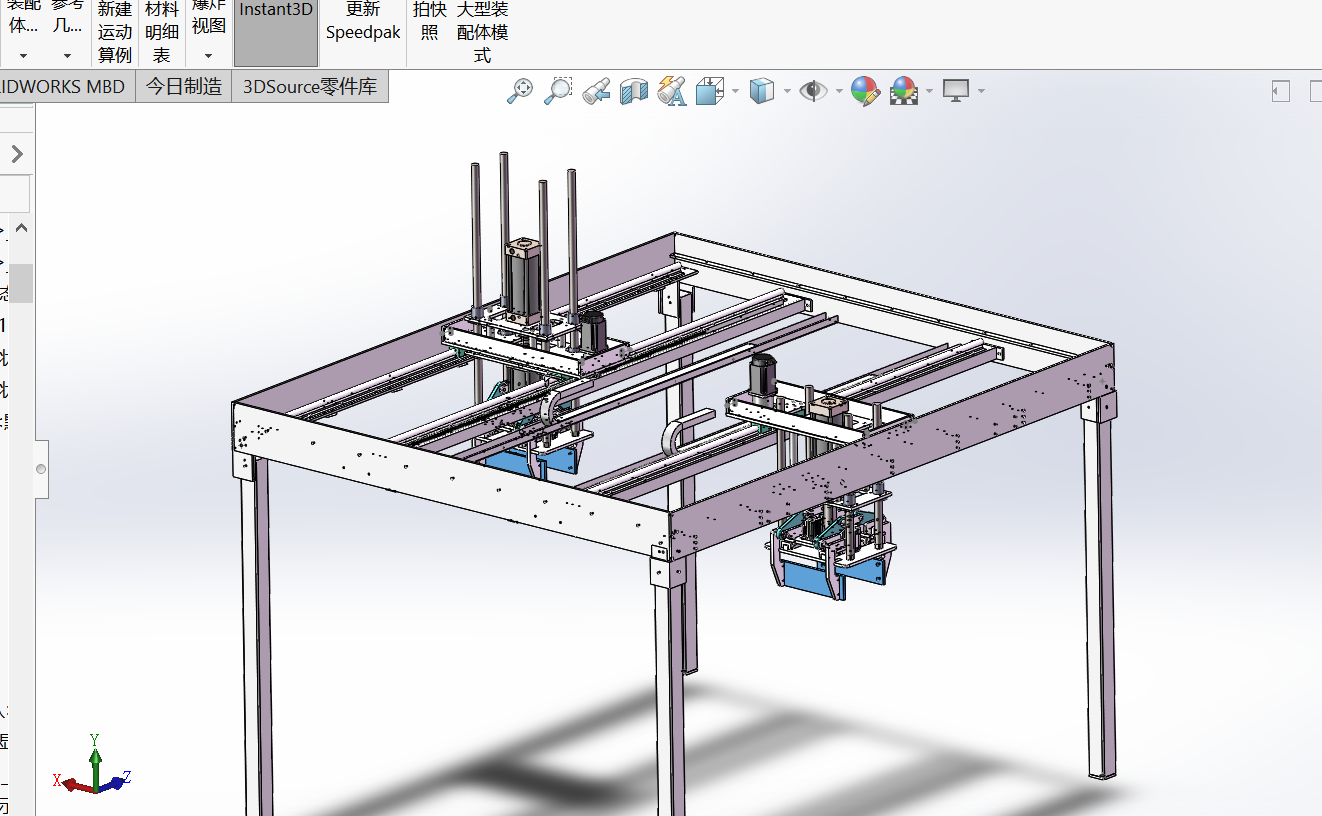Expand the feature tree panel chevron
Image resolution: width=1322 pixels, height=816 pixels.
17,154
